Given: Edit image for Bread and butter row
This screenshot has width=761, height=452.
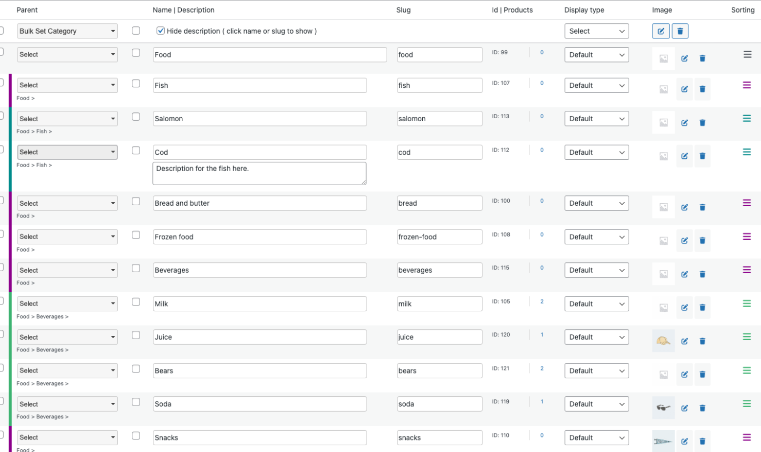Looking at the screenshot, I should (684, 207).
